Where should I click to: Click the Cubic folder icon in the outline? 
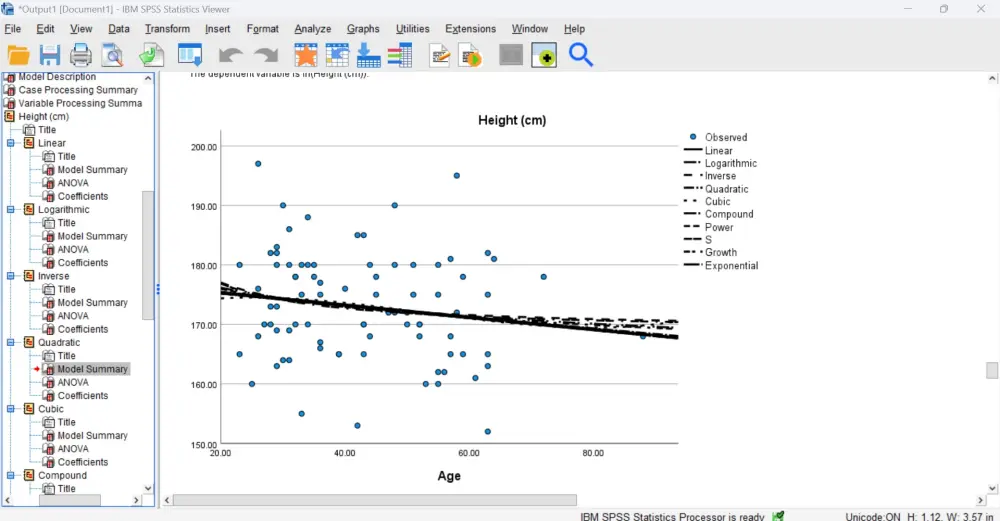tap(29, 409)
